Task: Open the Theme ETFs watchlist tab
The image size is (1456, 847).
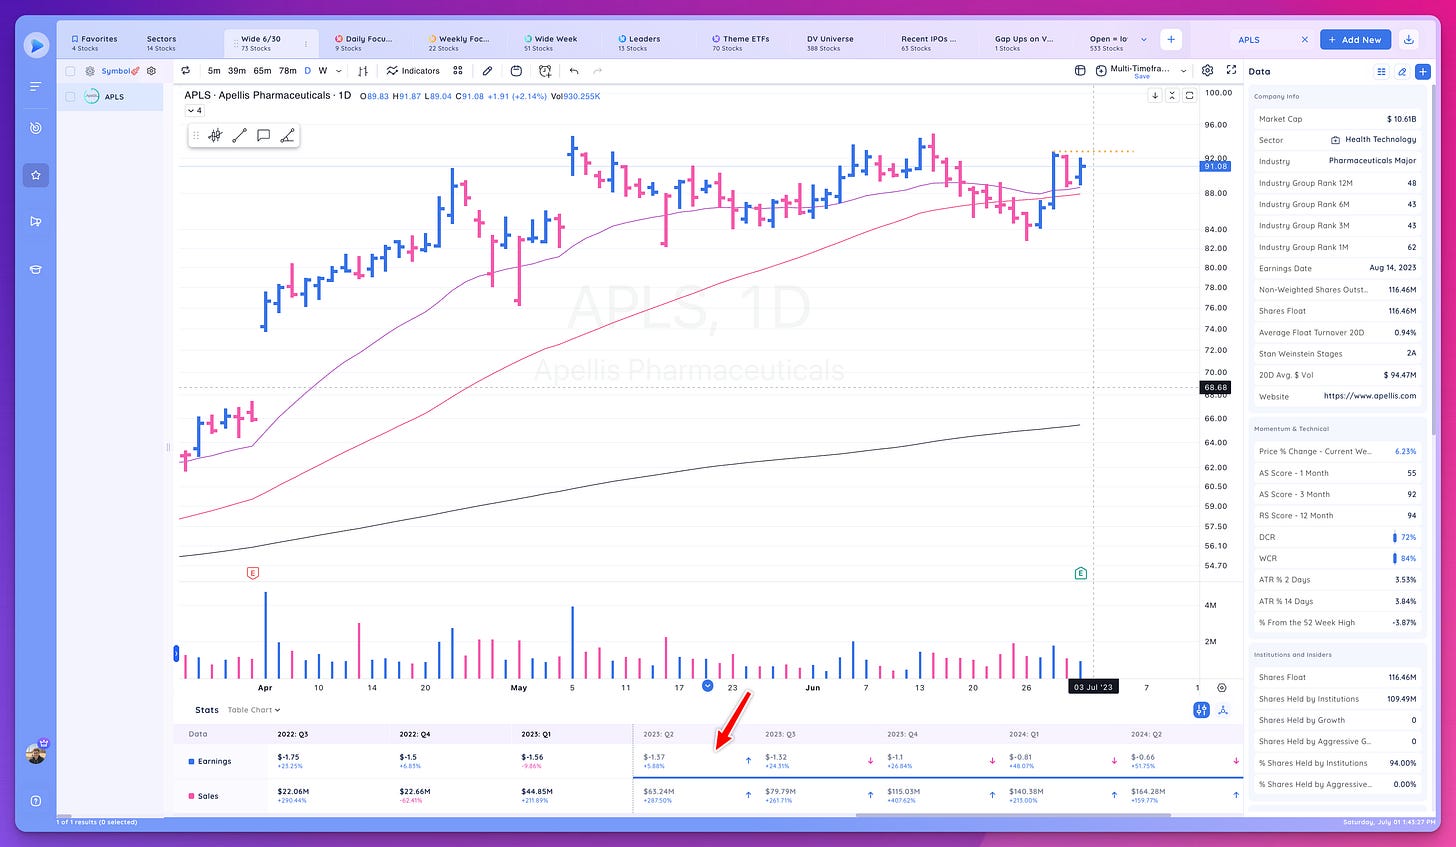Action: click(741, 43)
